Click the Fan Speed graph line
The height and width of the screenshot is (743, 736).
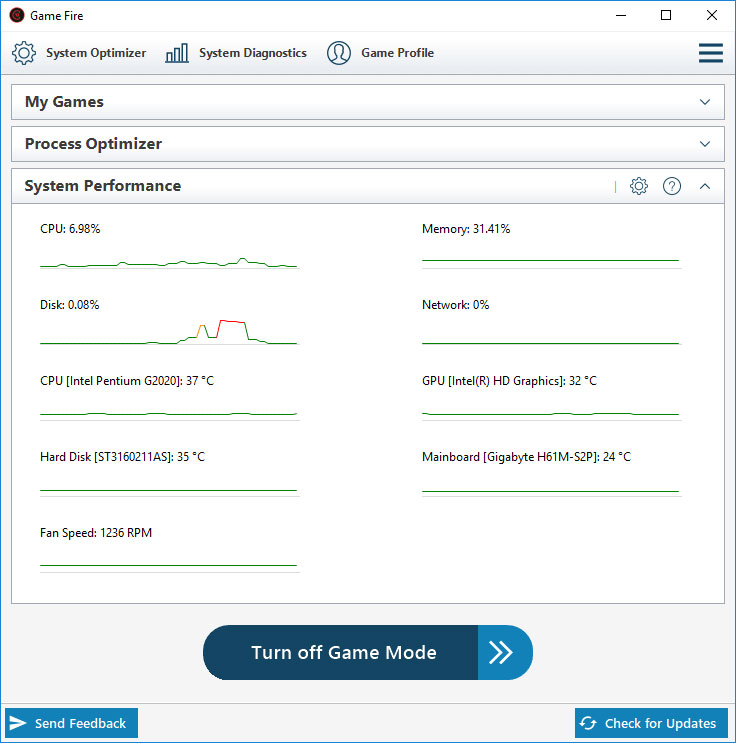pyautogui.click(x=170, y=566)
